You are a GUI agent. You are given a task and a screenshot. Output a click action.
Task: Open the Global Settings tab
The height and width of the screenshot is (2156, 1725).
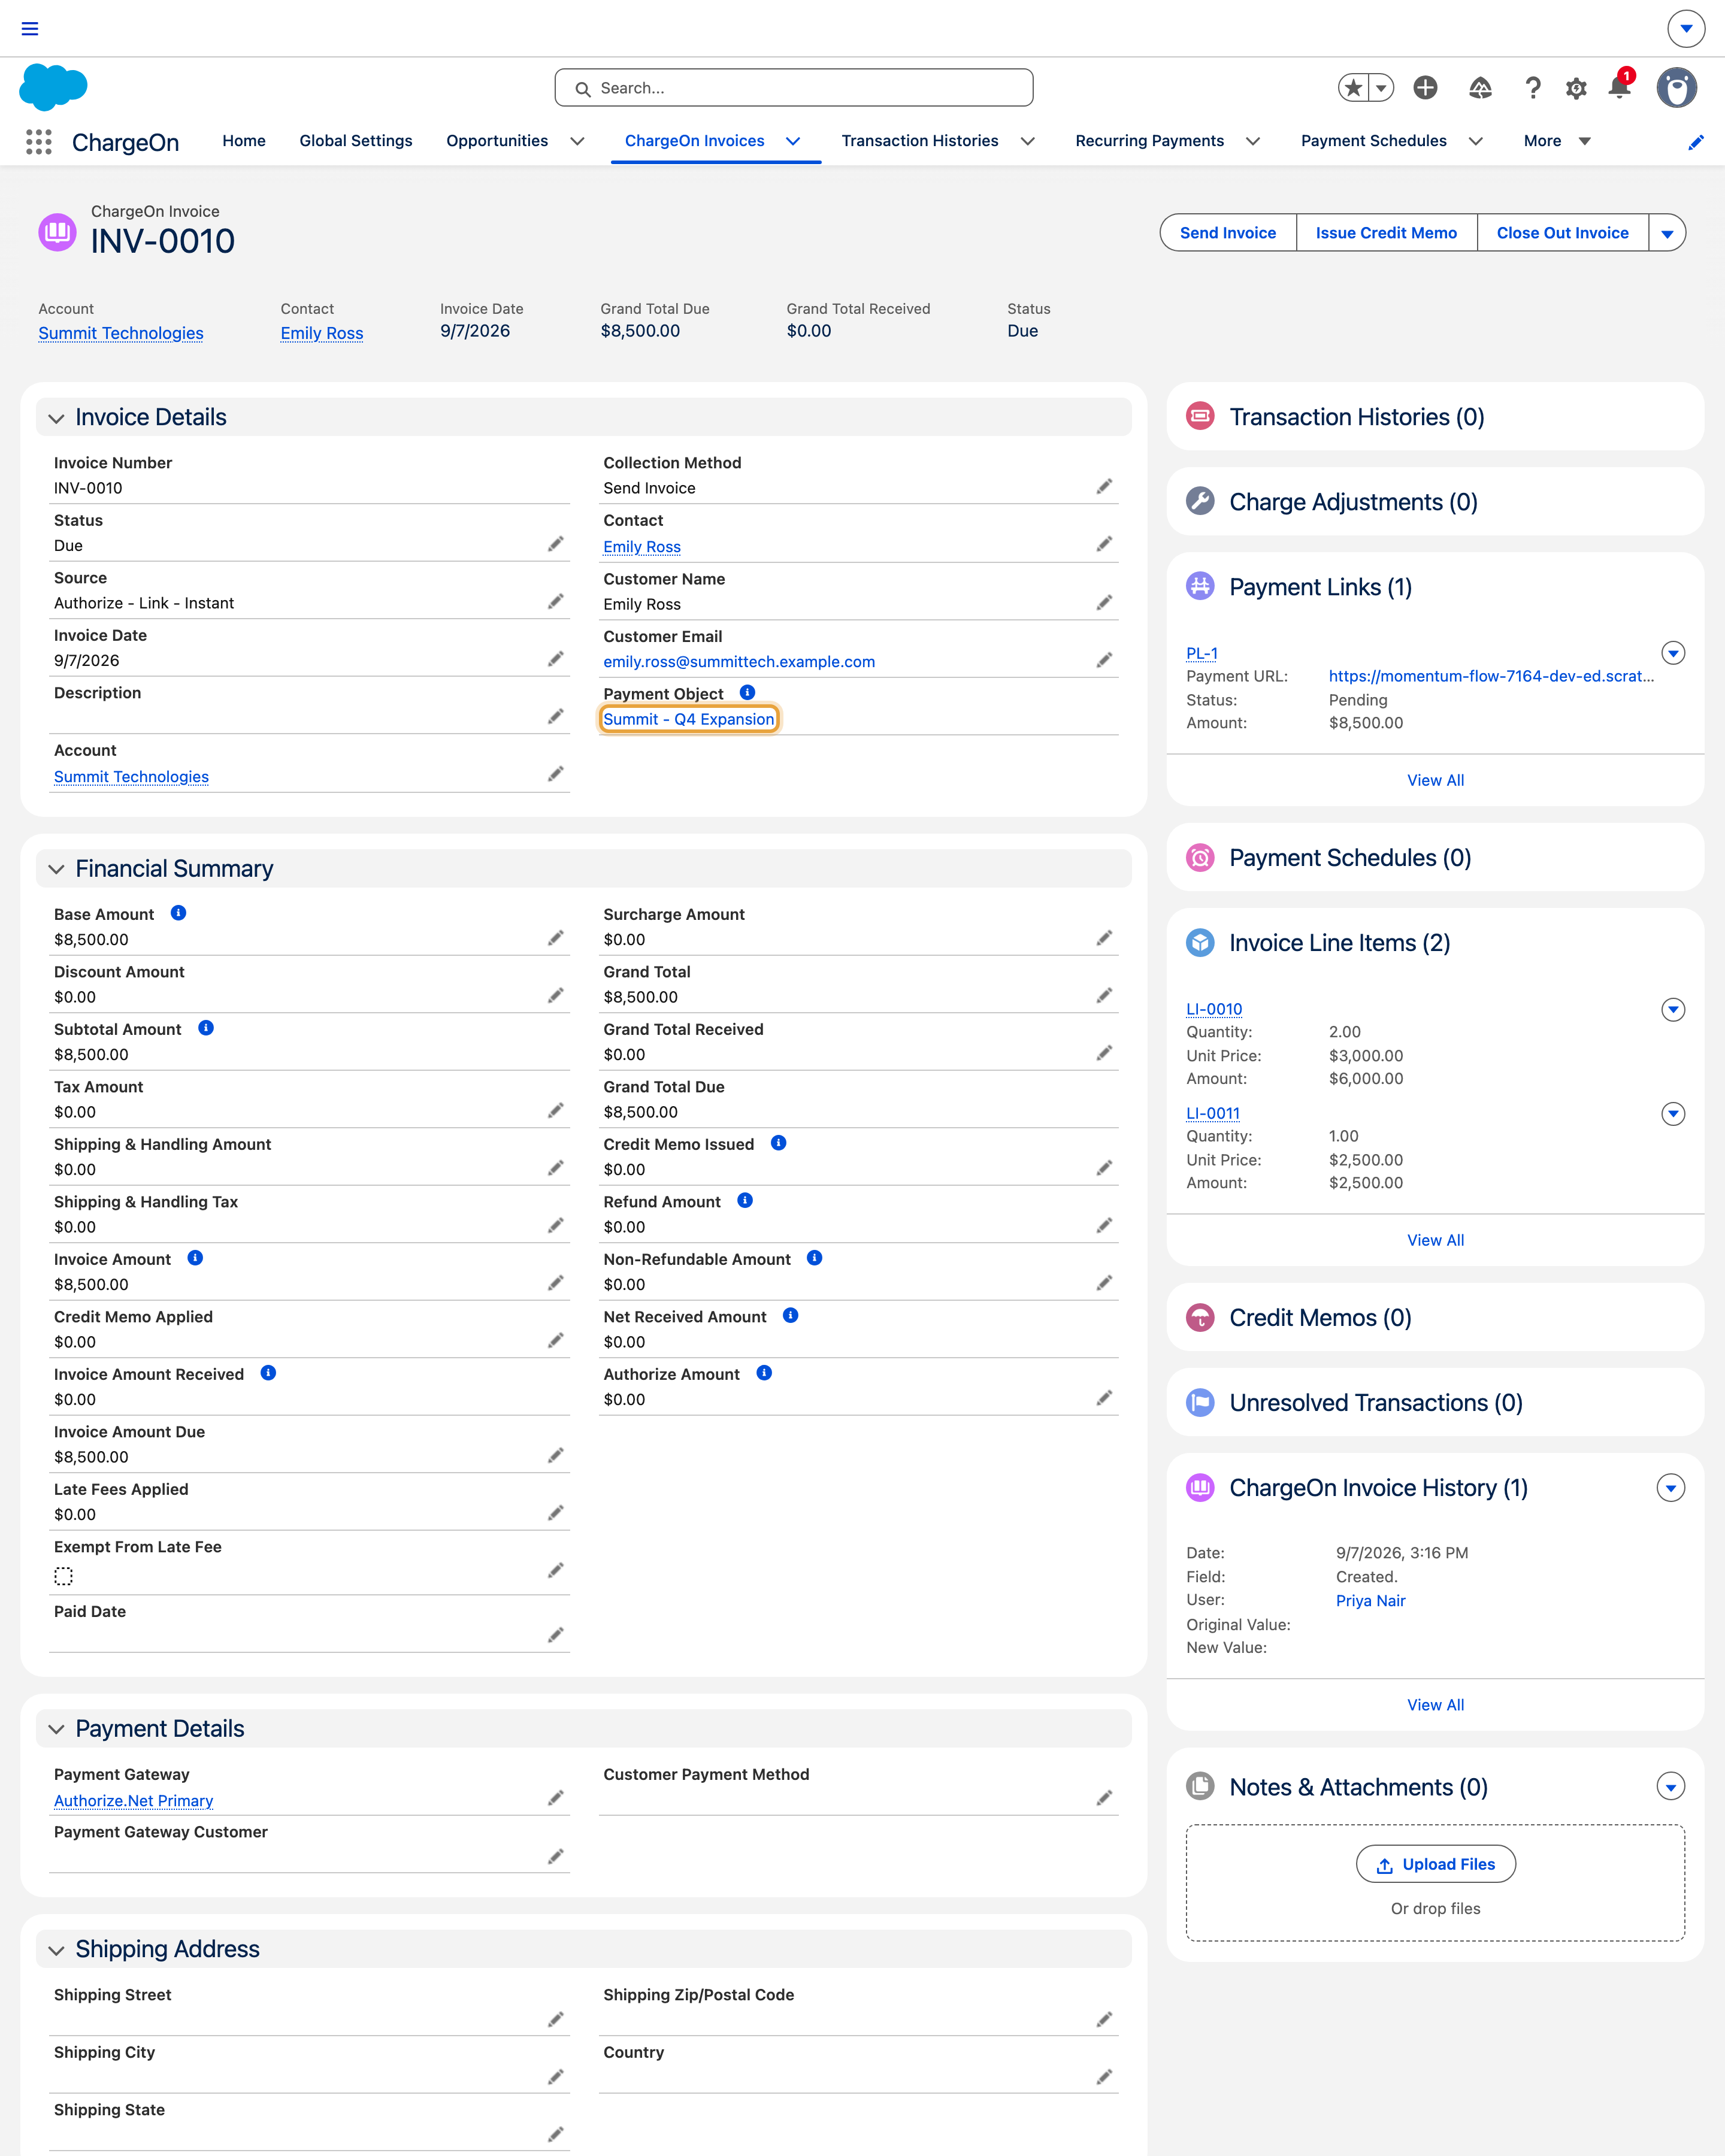click(x=356, y=141)
